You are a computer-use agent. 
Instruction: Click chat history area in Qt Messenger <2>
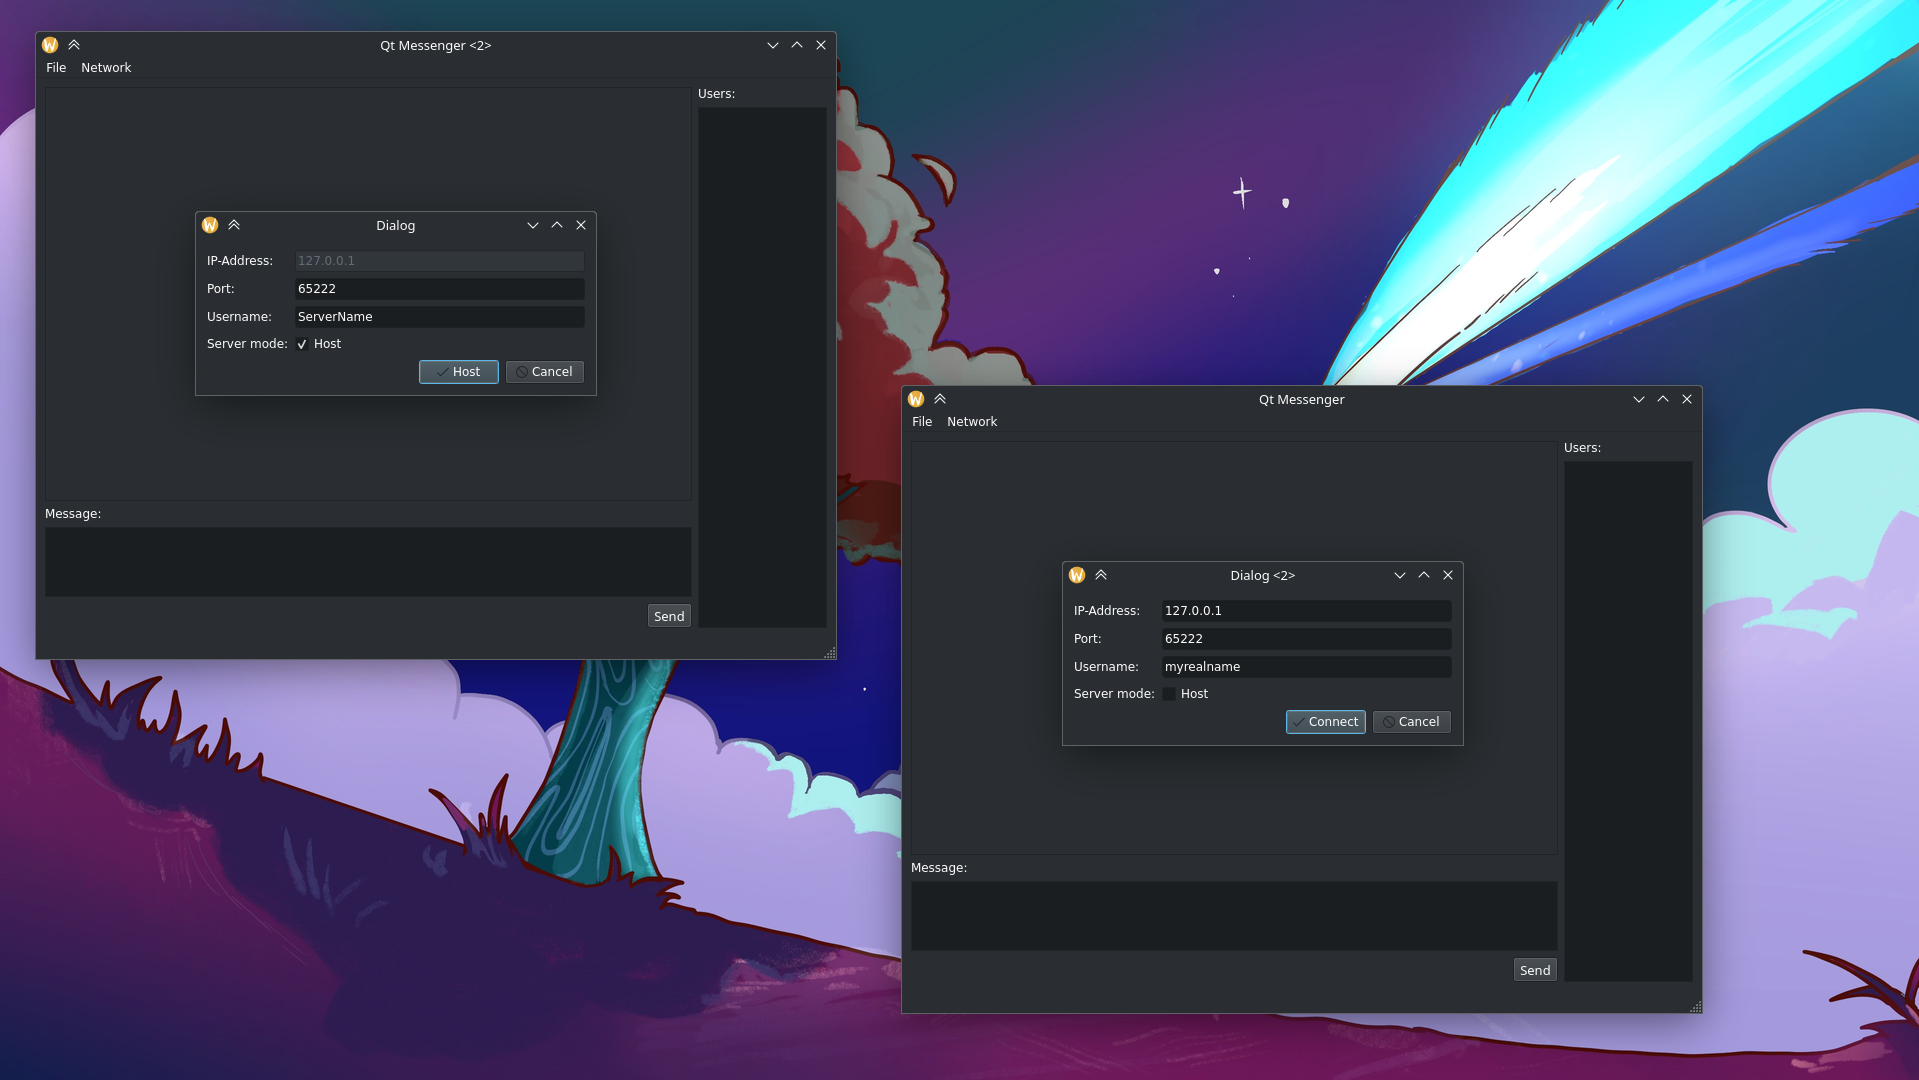coord(368,294)
